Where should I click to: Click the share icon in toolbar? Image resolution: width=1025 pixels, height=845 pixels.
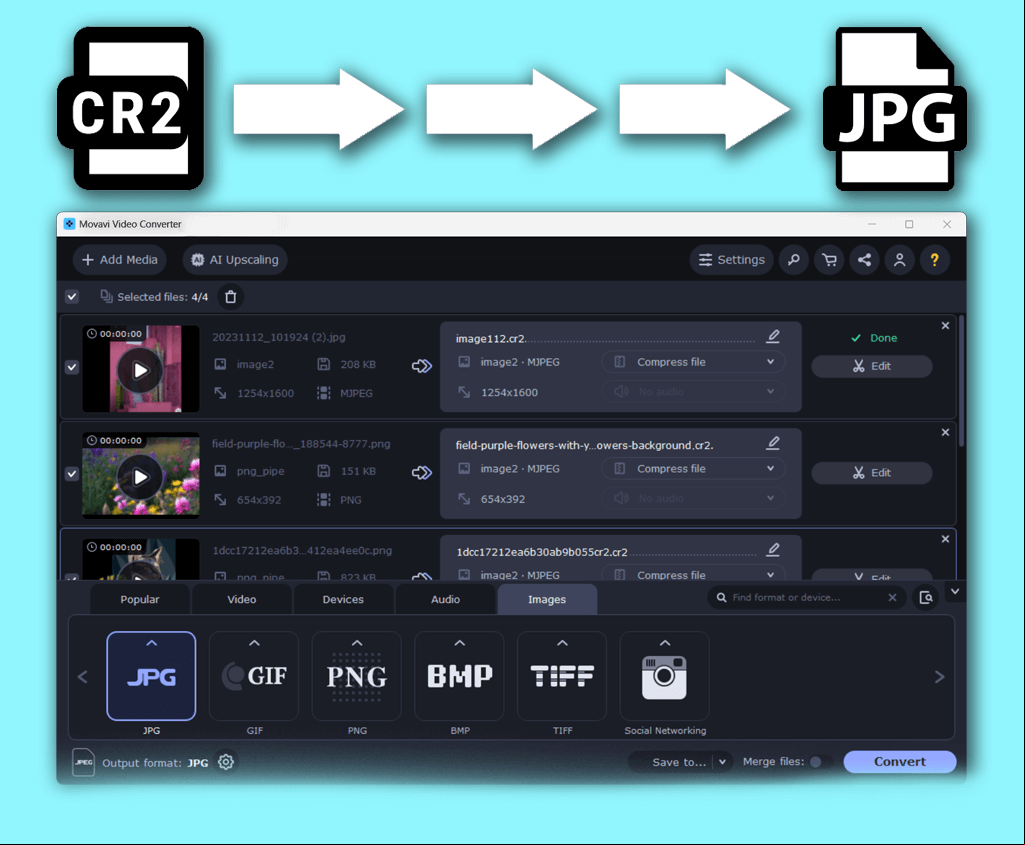864,260
